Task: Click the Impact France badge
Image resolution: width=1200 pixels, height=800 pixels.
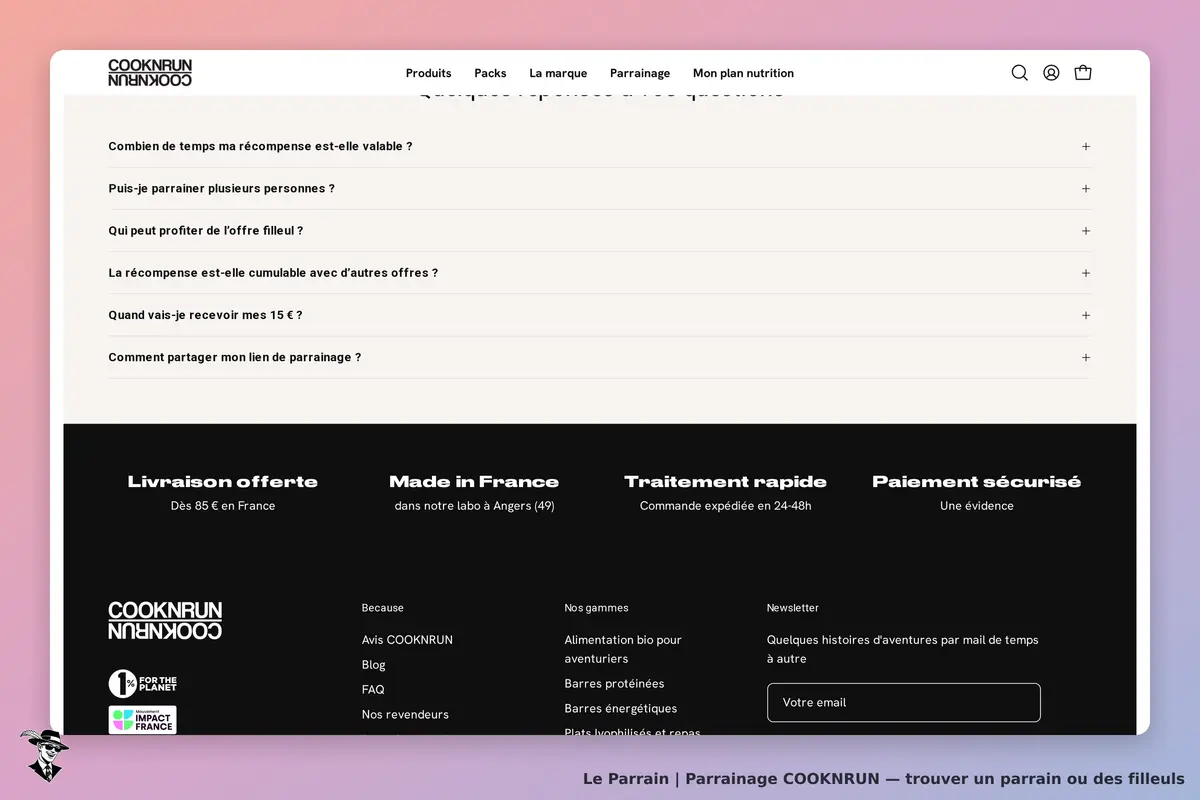Action: 143,720
